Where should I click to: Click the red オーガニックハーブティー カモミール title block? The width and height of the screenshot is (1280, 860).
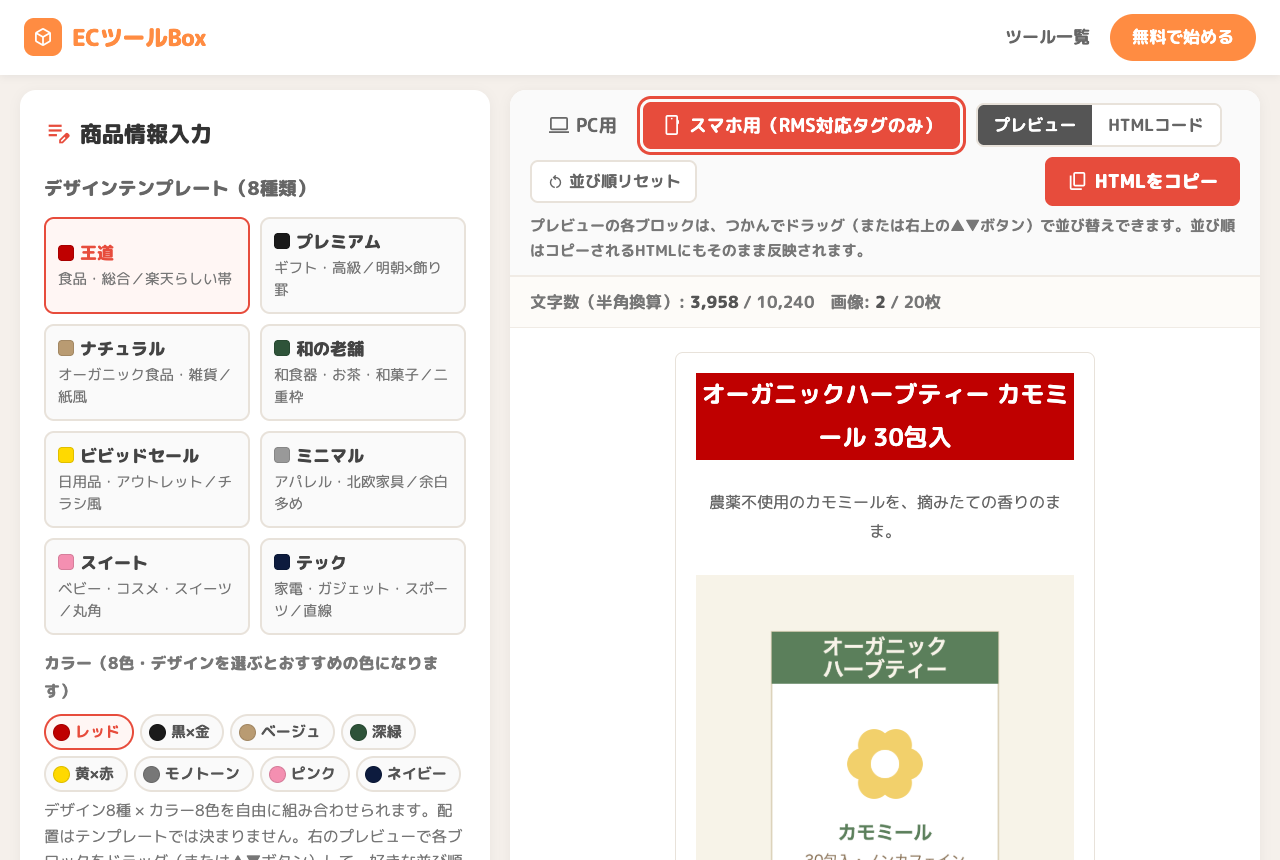click(x=885, y=416)
